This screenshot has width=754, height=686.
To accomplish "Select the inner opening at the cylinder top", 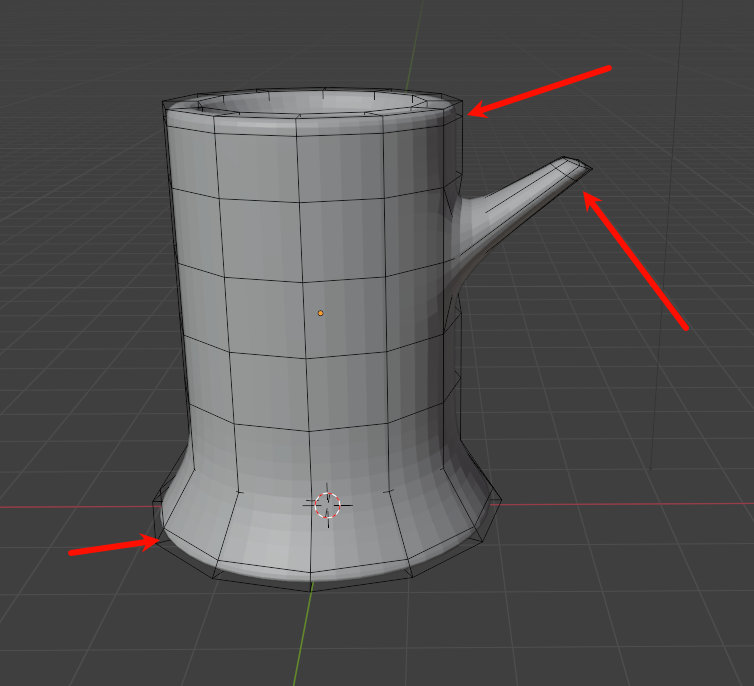I will (312, 103).
